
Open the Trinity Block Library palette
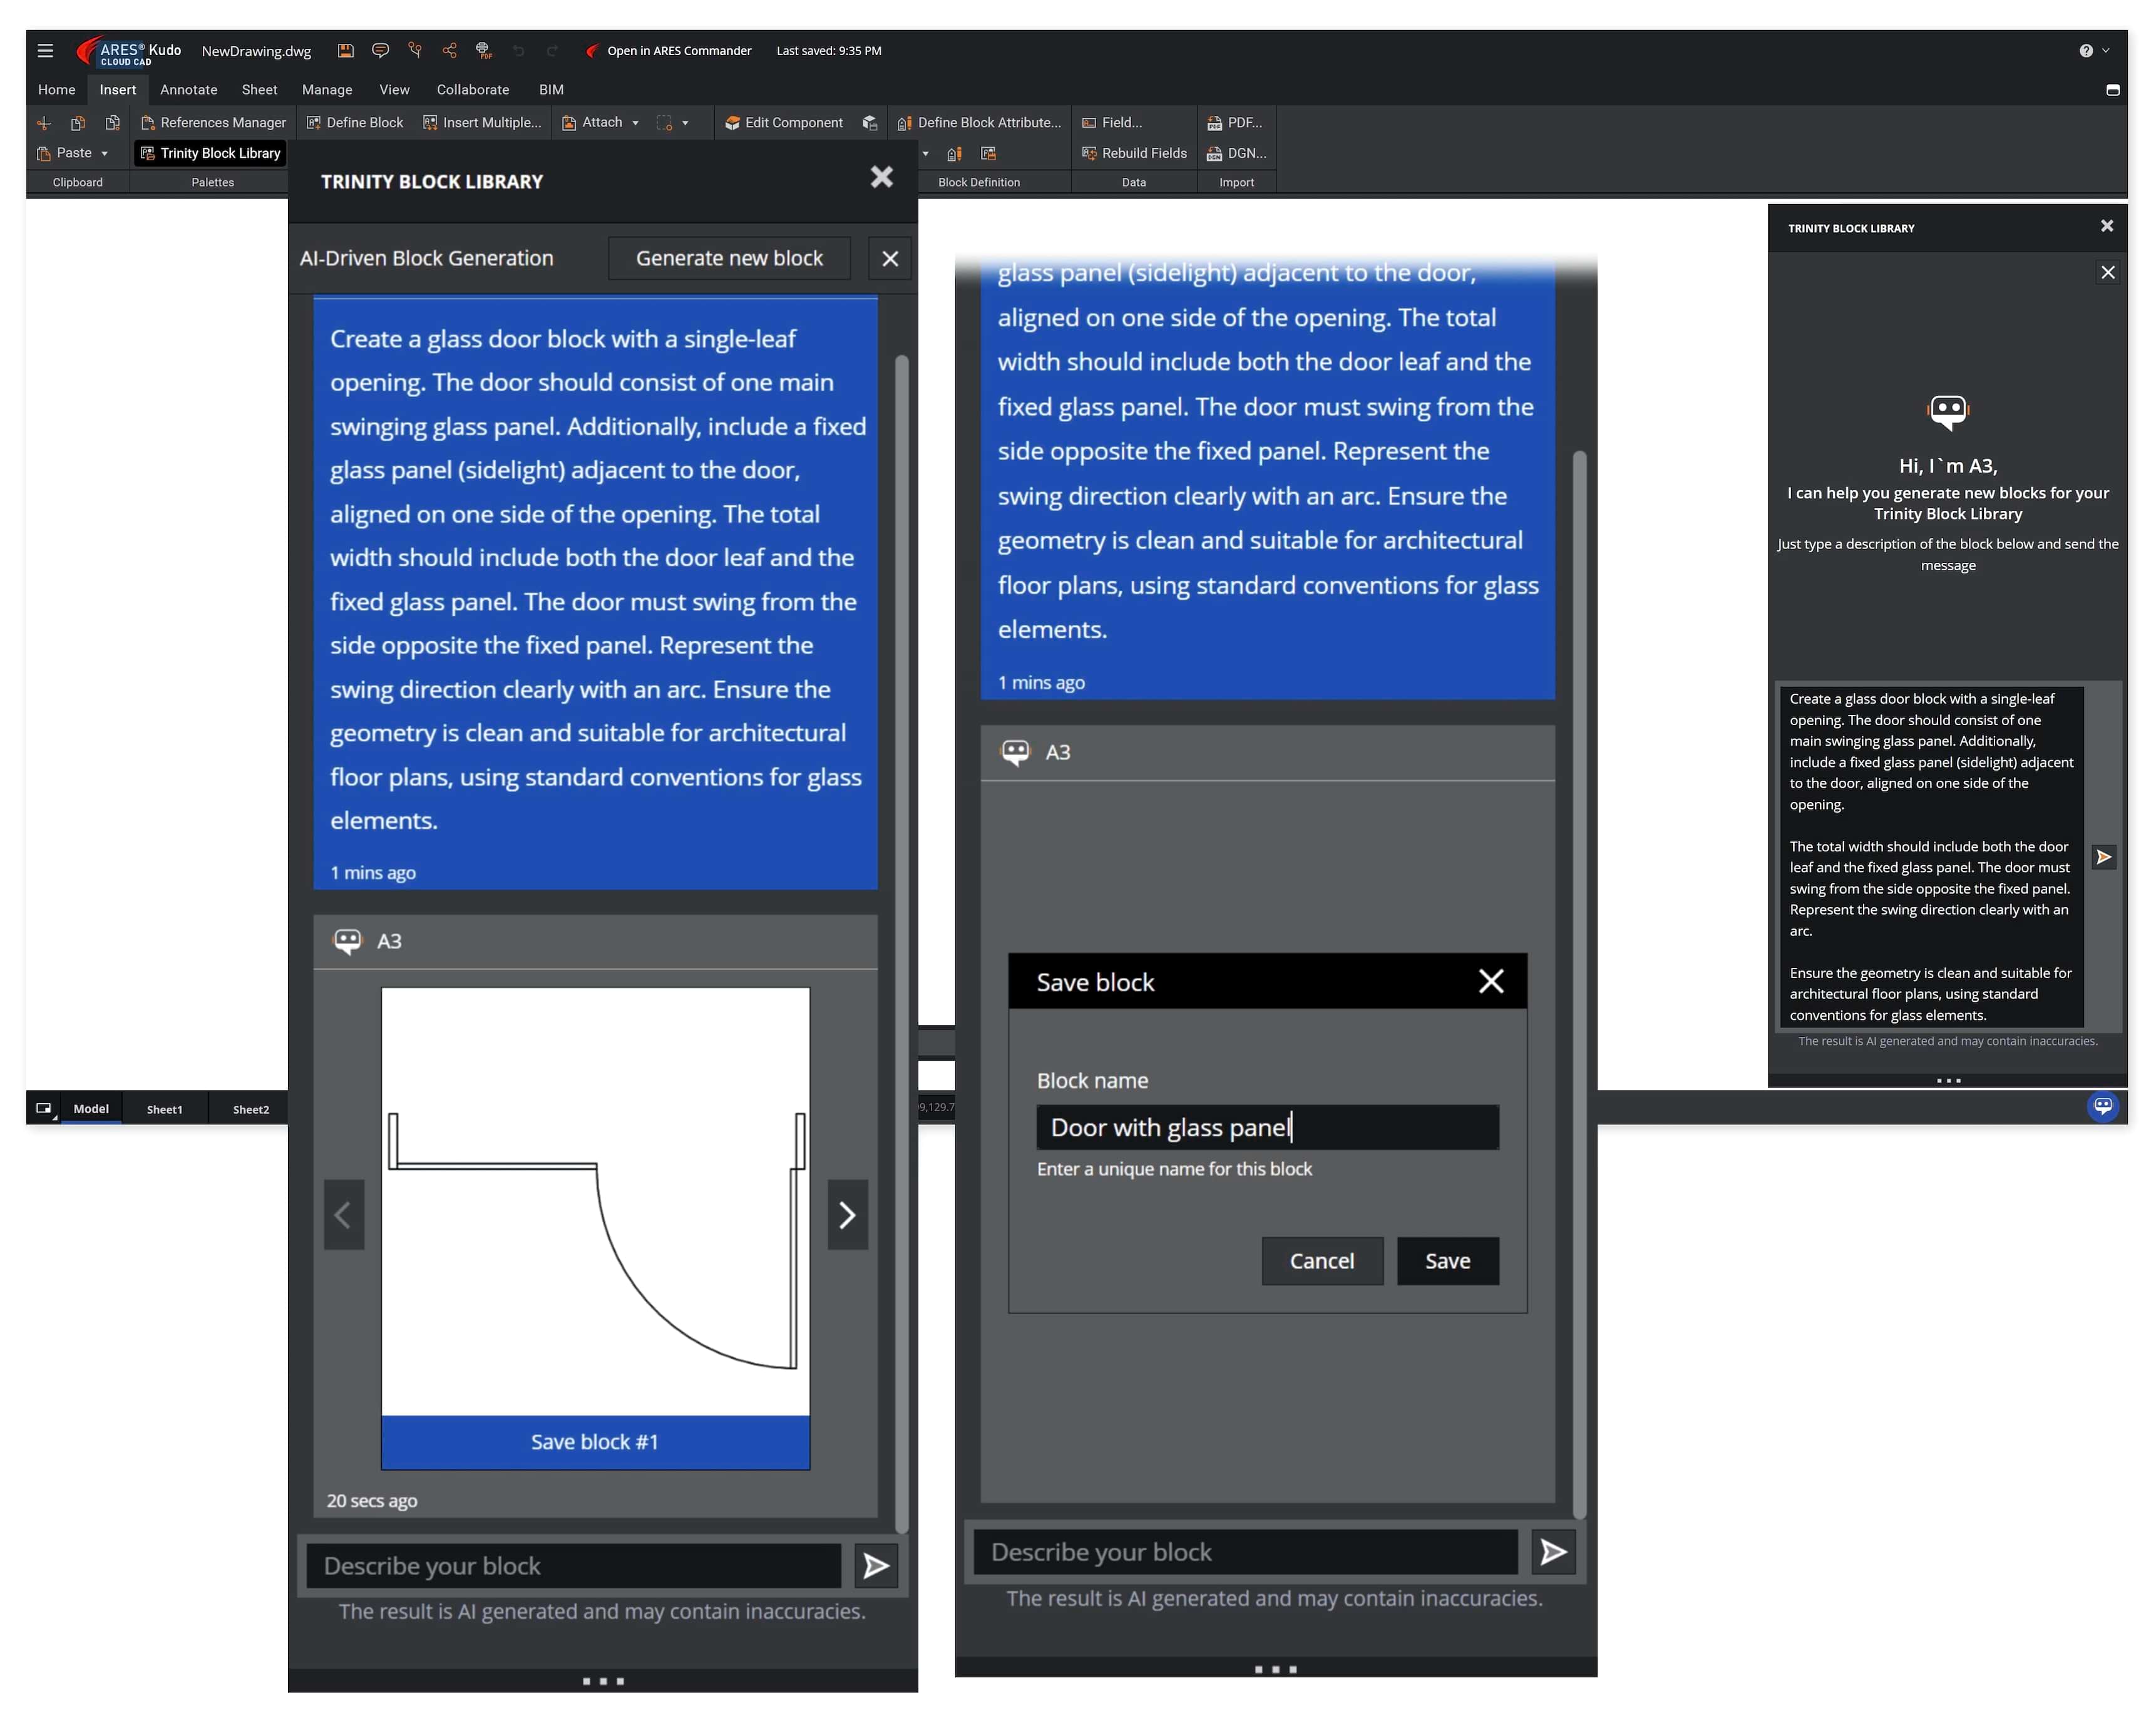[211, 153]
